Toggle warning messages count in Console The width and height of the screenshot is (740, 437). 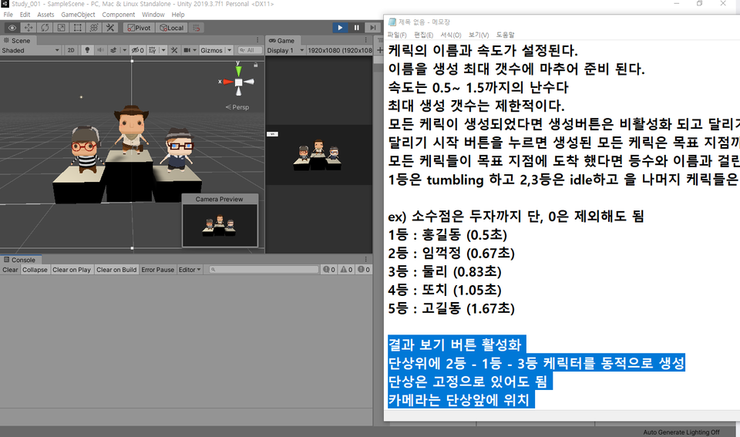click(347, 269)
